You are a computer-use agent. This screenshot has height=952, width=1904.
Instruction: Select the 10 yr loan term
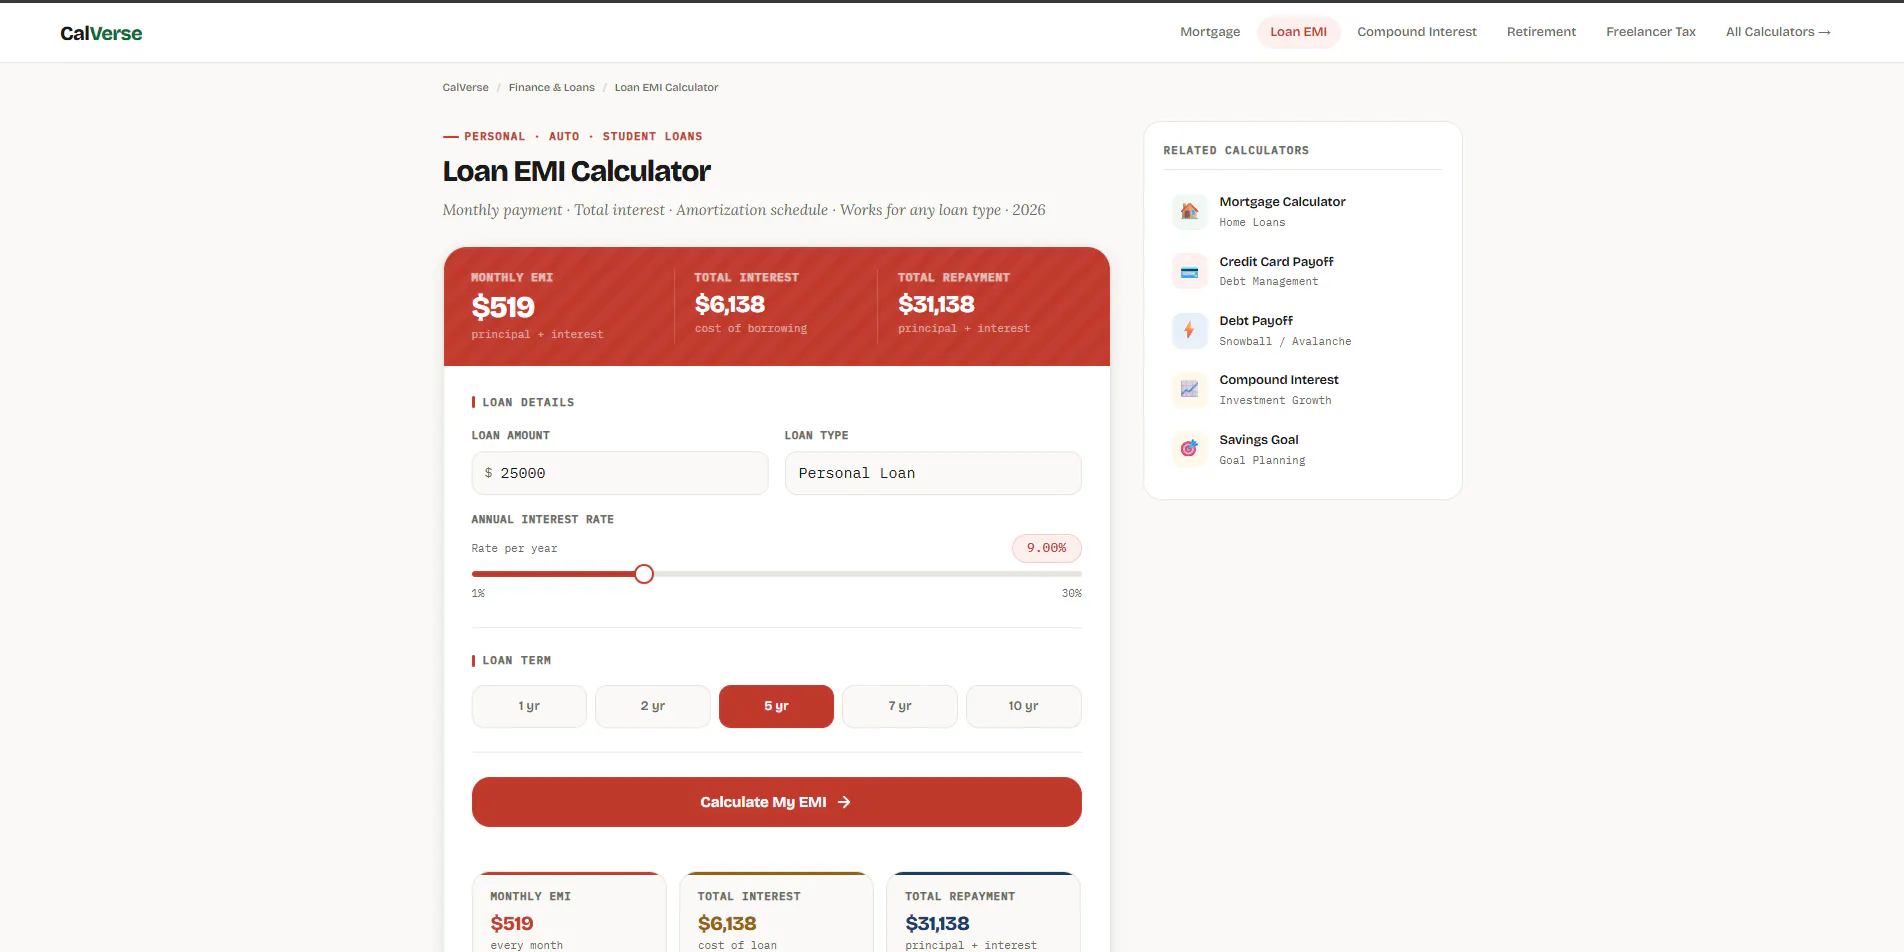click(x=1023, y=706)
